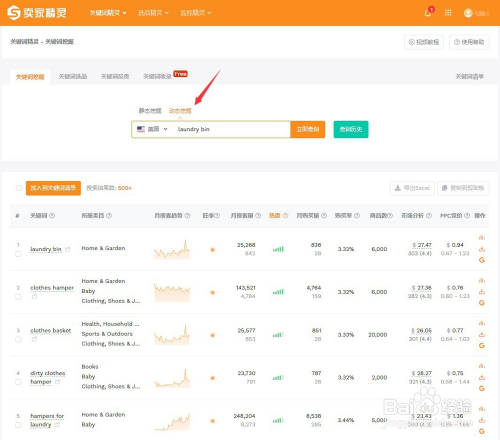500x440 pixels.
Task: Open the apps grid icon in header
Action: (448, 13)
